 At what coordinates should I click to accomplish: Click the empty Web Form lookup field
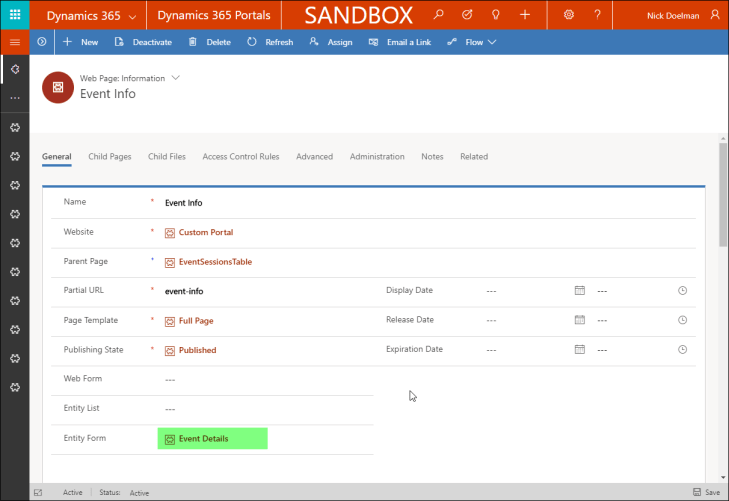tap(267, 380)
